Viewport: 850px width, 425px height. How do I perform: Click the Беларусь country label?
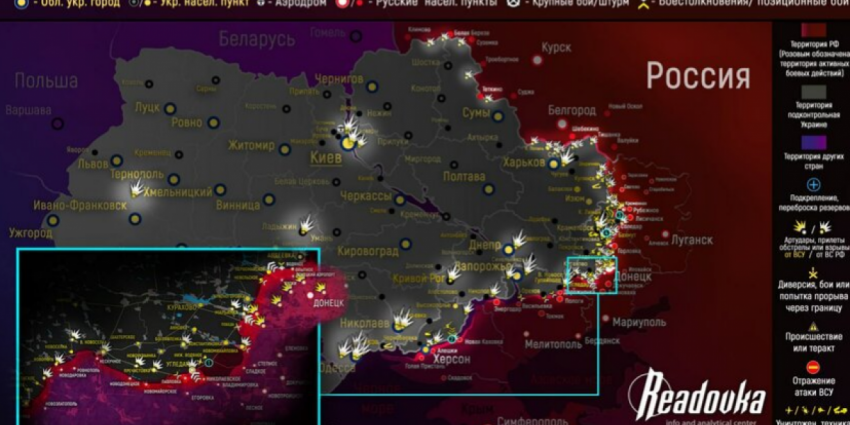(x=257, y=40)
